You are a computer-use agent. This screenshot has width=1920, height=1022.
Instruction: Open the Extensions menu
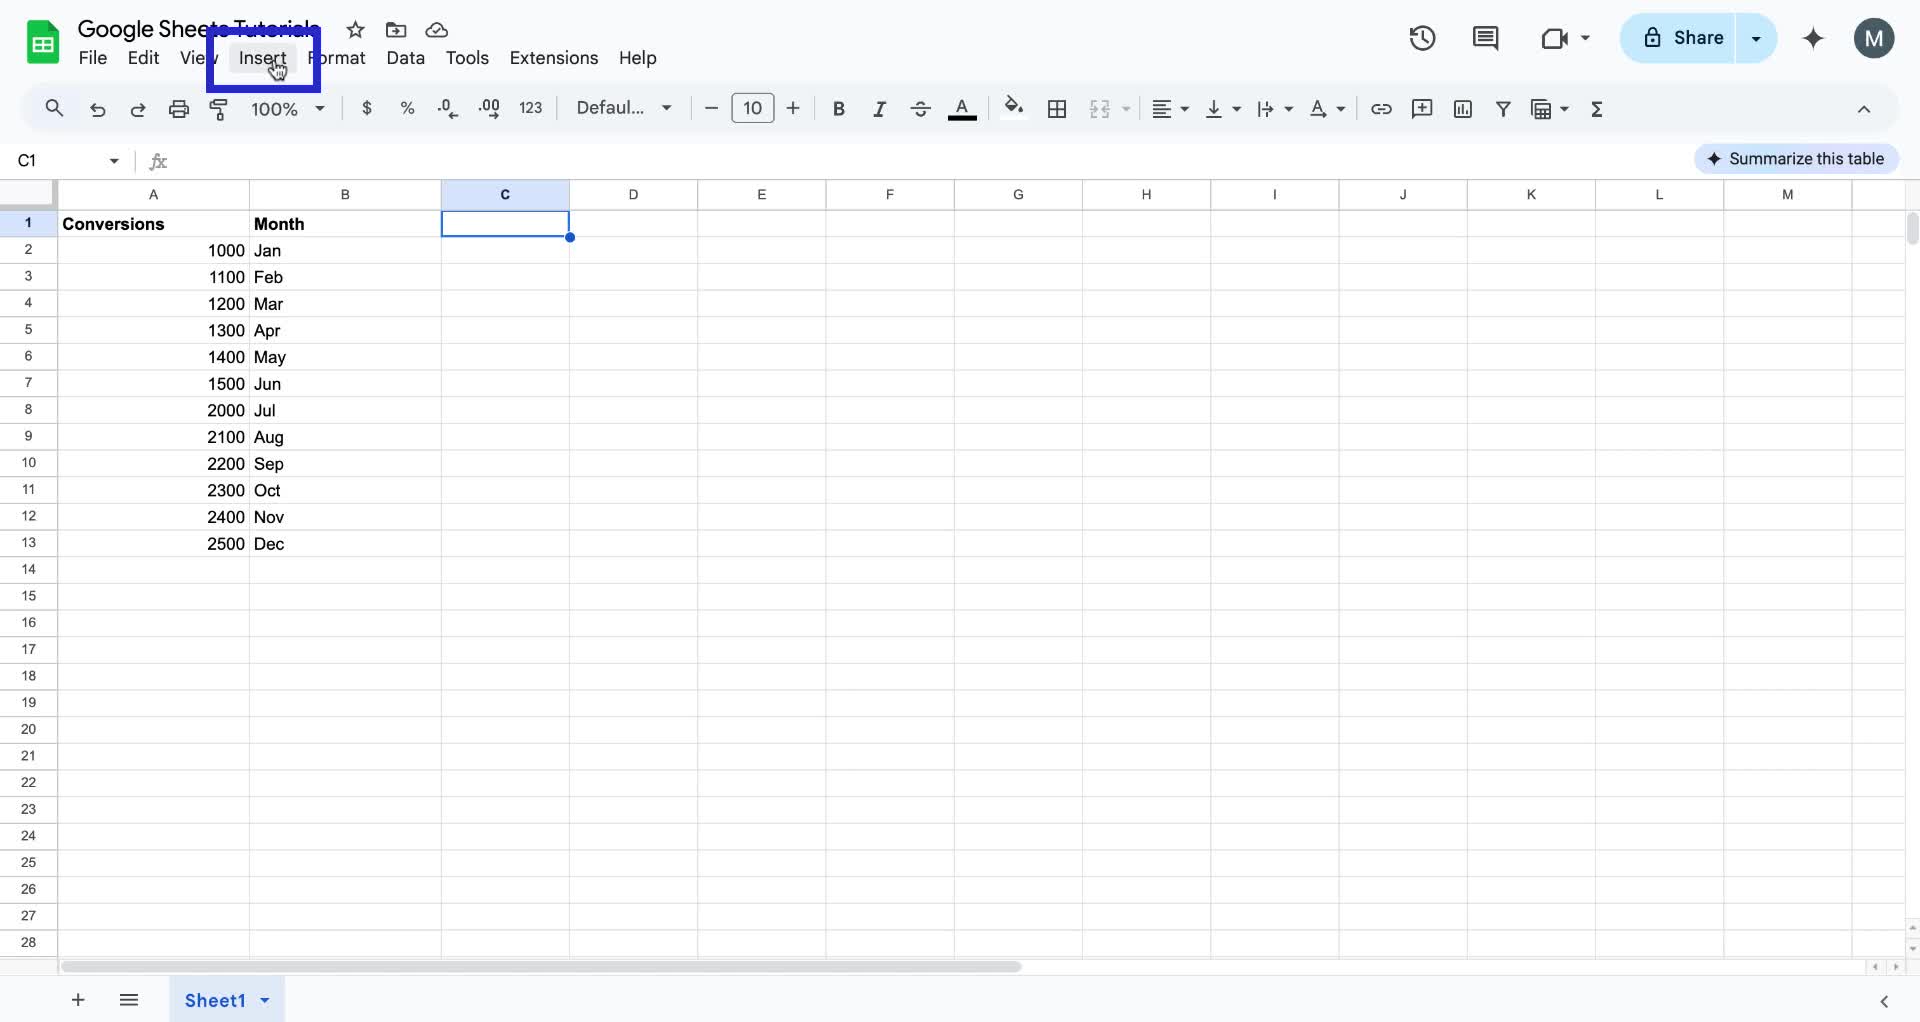[x=553, y=58]
